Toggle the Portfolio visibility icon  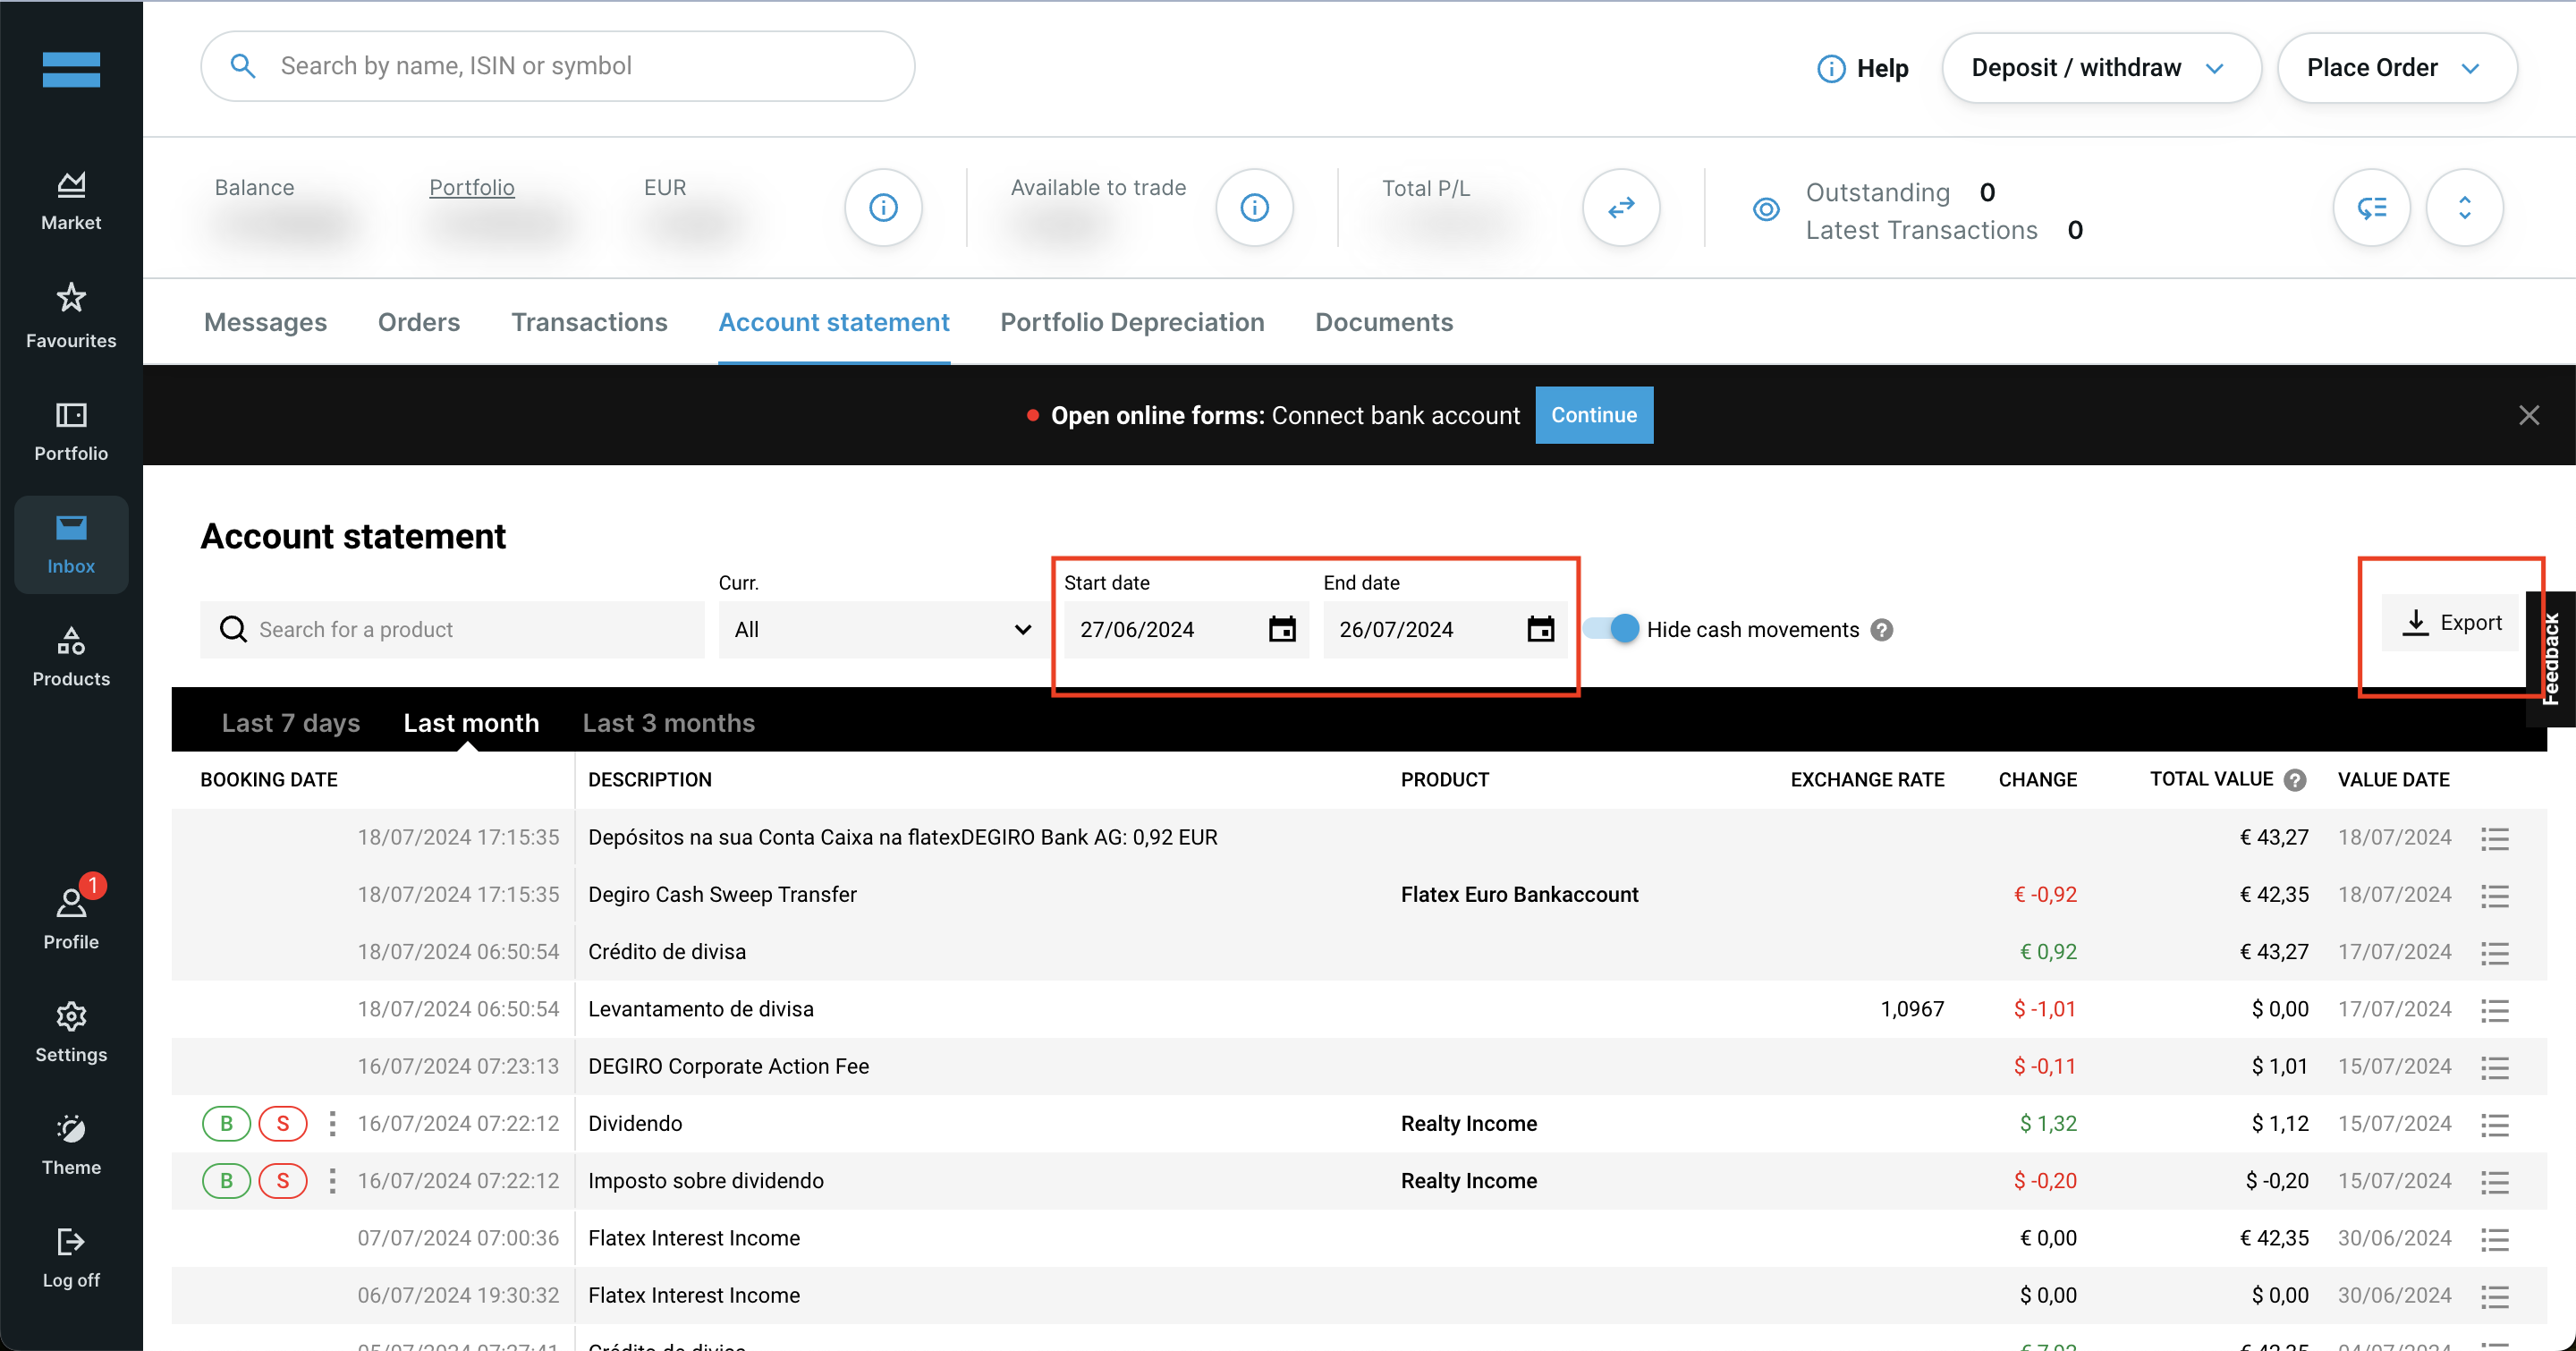click(x=1768, y=208)
